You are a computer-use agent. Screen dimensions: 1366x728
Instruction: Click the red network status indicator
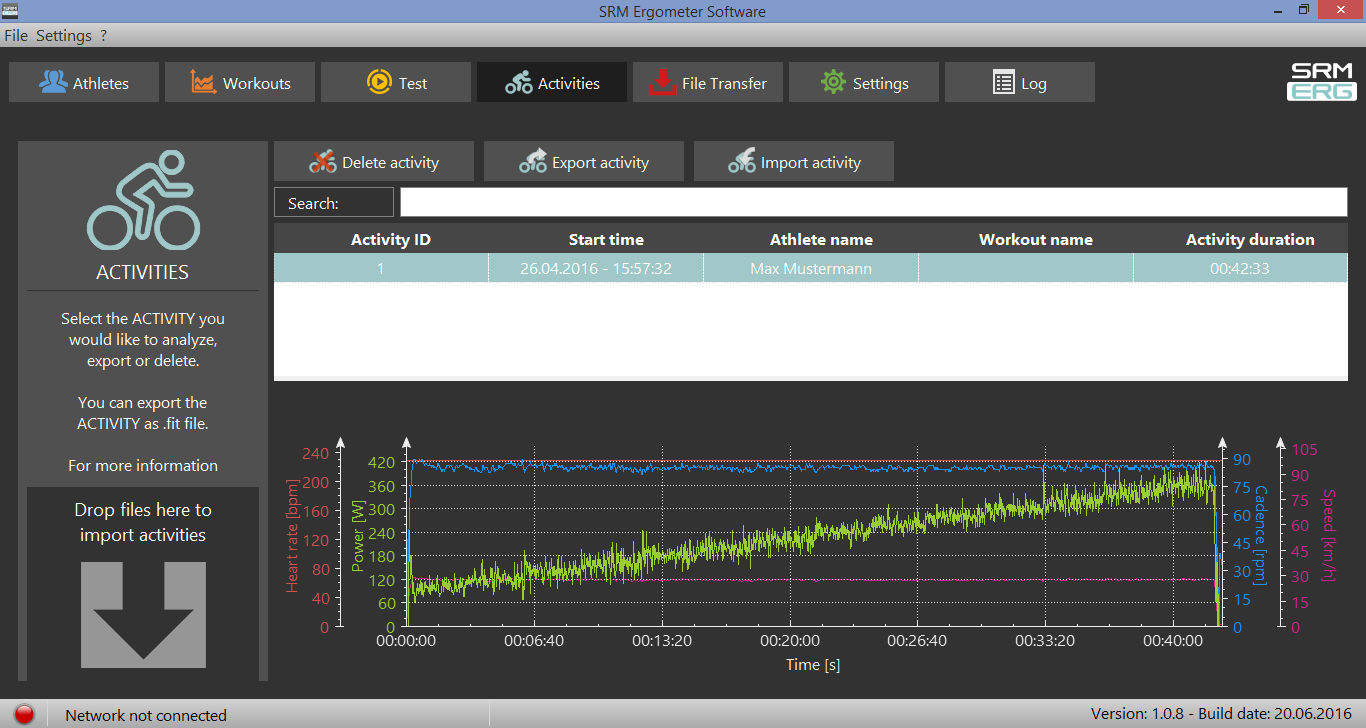24,714
